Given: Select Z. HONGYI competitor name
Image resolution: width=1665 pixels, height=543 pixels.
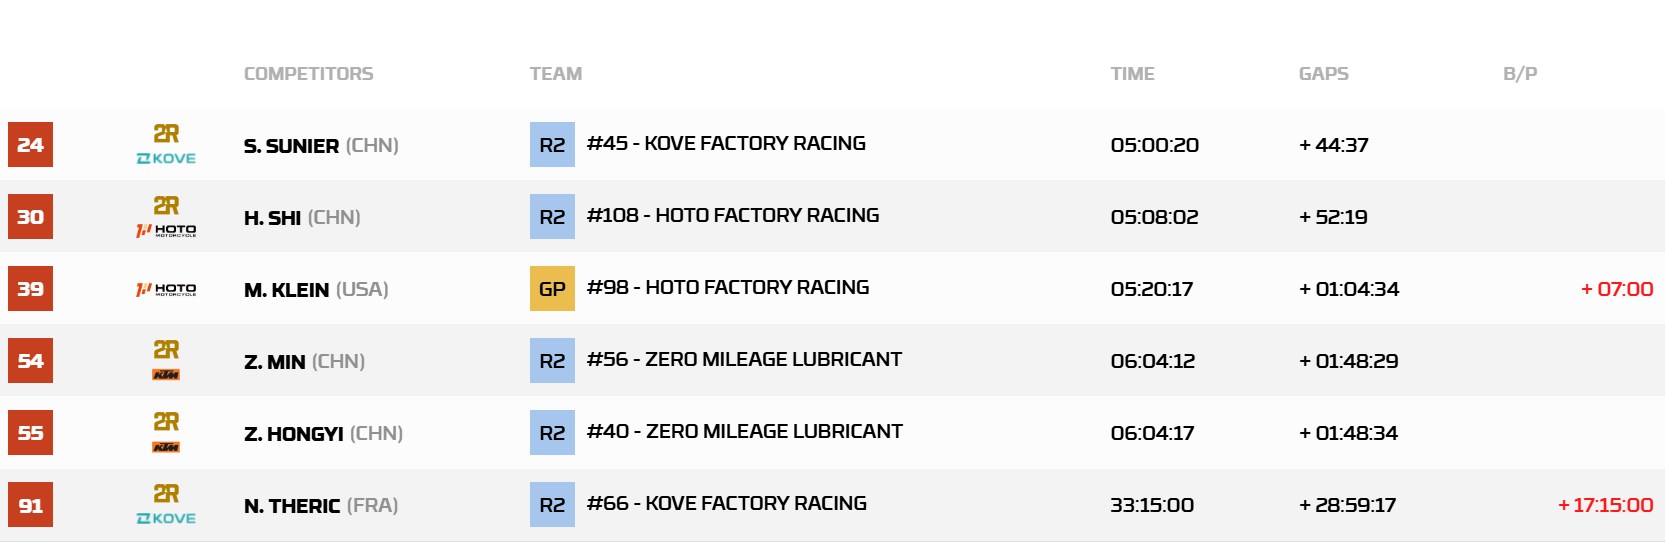Looking at the screenshot, I should coord(294,434).
